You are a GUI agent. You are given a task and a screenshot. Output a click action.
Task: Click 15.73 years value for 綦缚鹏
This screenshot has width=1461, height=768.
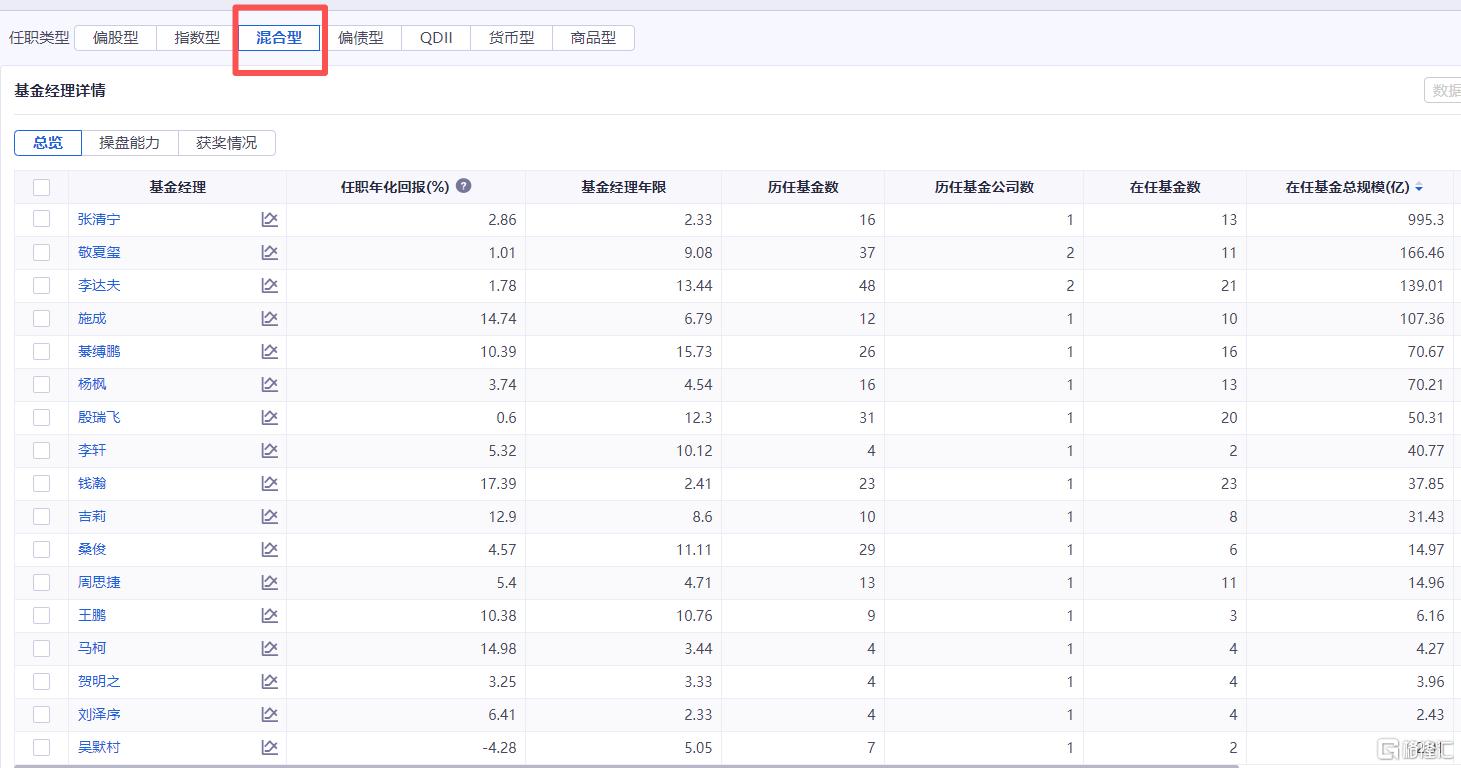[x=694, y=351]
